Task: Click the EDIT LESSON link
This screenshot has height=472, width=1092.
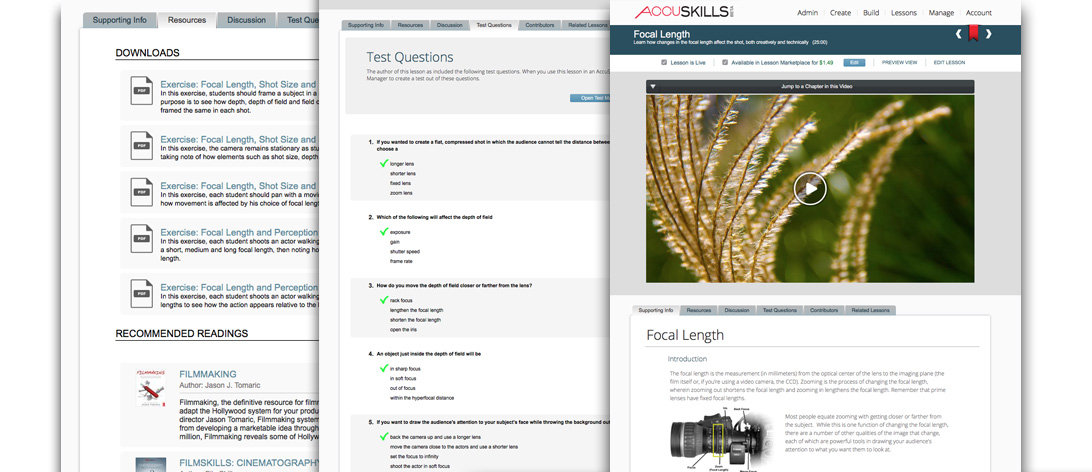Action: [x=949, y=62]
